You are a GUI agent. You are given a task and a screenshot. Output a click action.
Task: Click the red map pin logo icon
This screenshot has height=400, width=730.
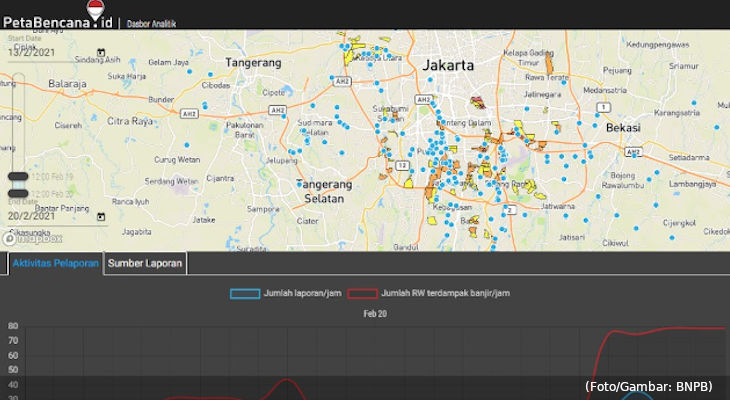click(x=96, y=9)
